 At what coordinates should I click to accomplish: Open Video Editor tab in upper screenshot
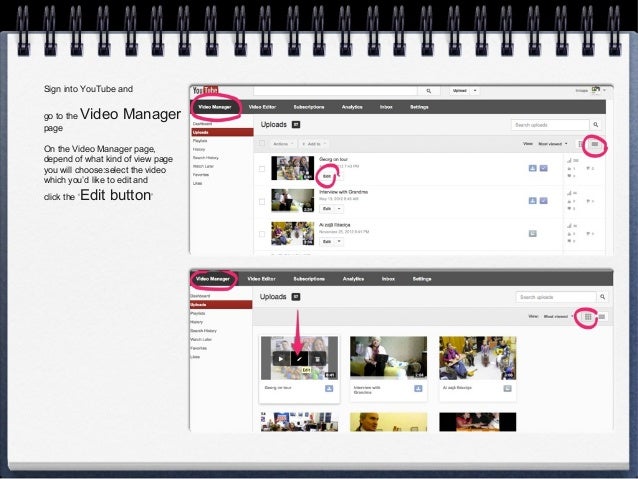(262, 107)
